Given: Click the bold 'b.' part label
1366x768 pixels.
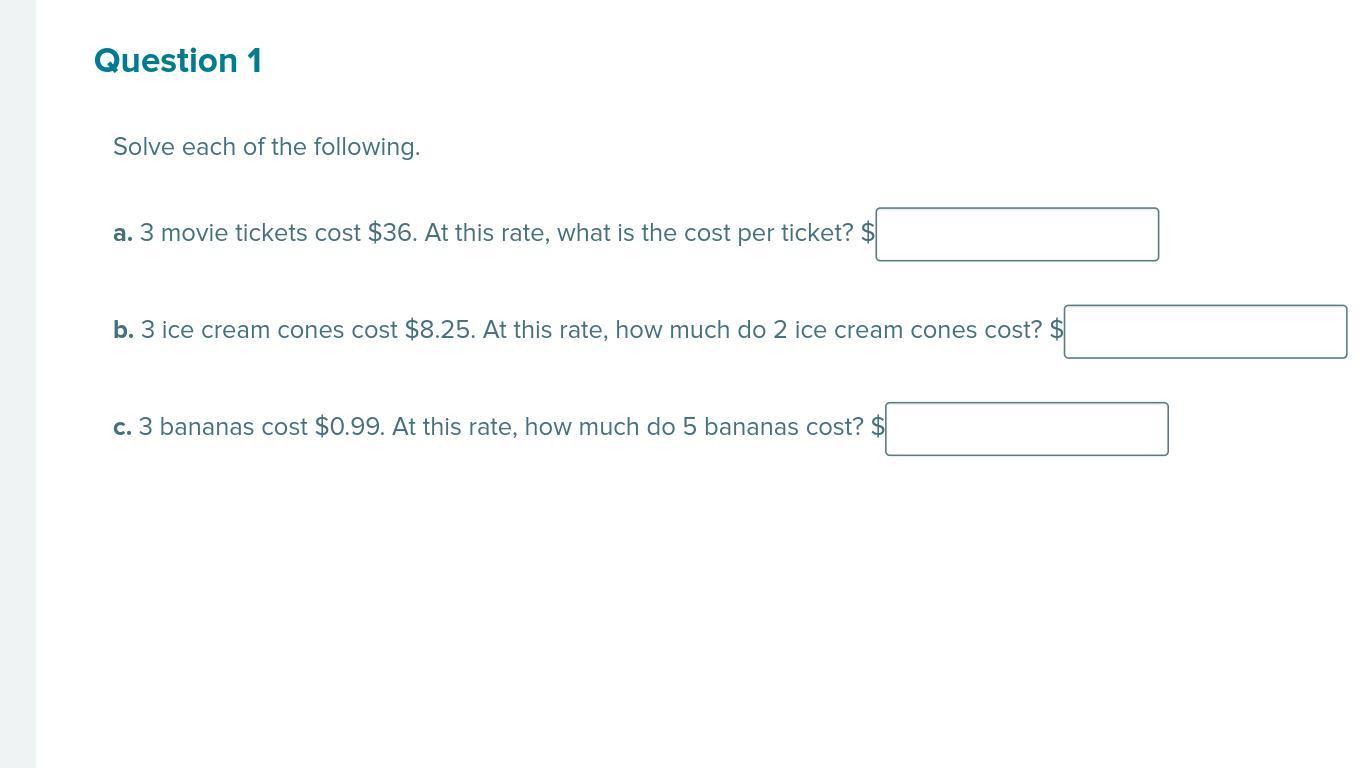Looking at the screenshot, I should coord(123,330).
